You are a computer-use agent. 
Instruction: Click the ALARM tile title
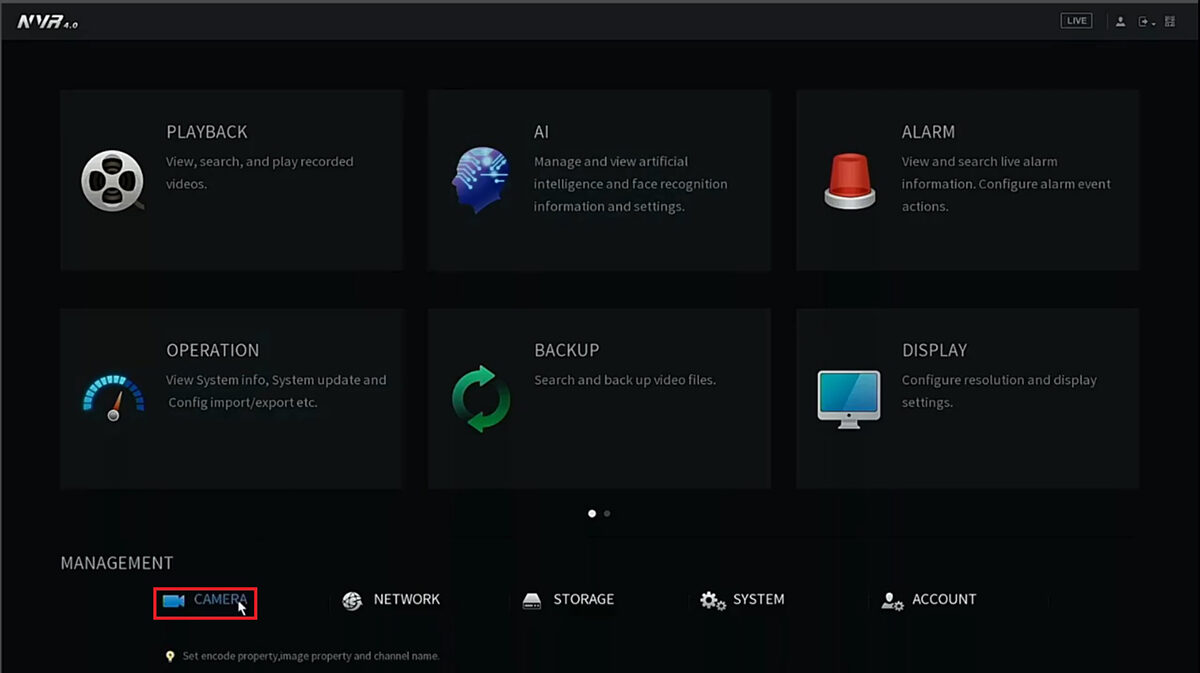point(928,132)
